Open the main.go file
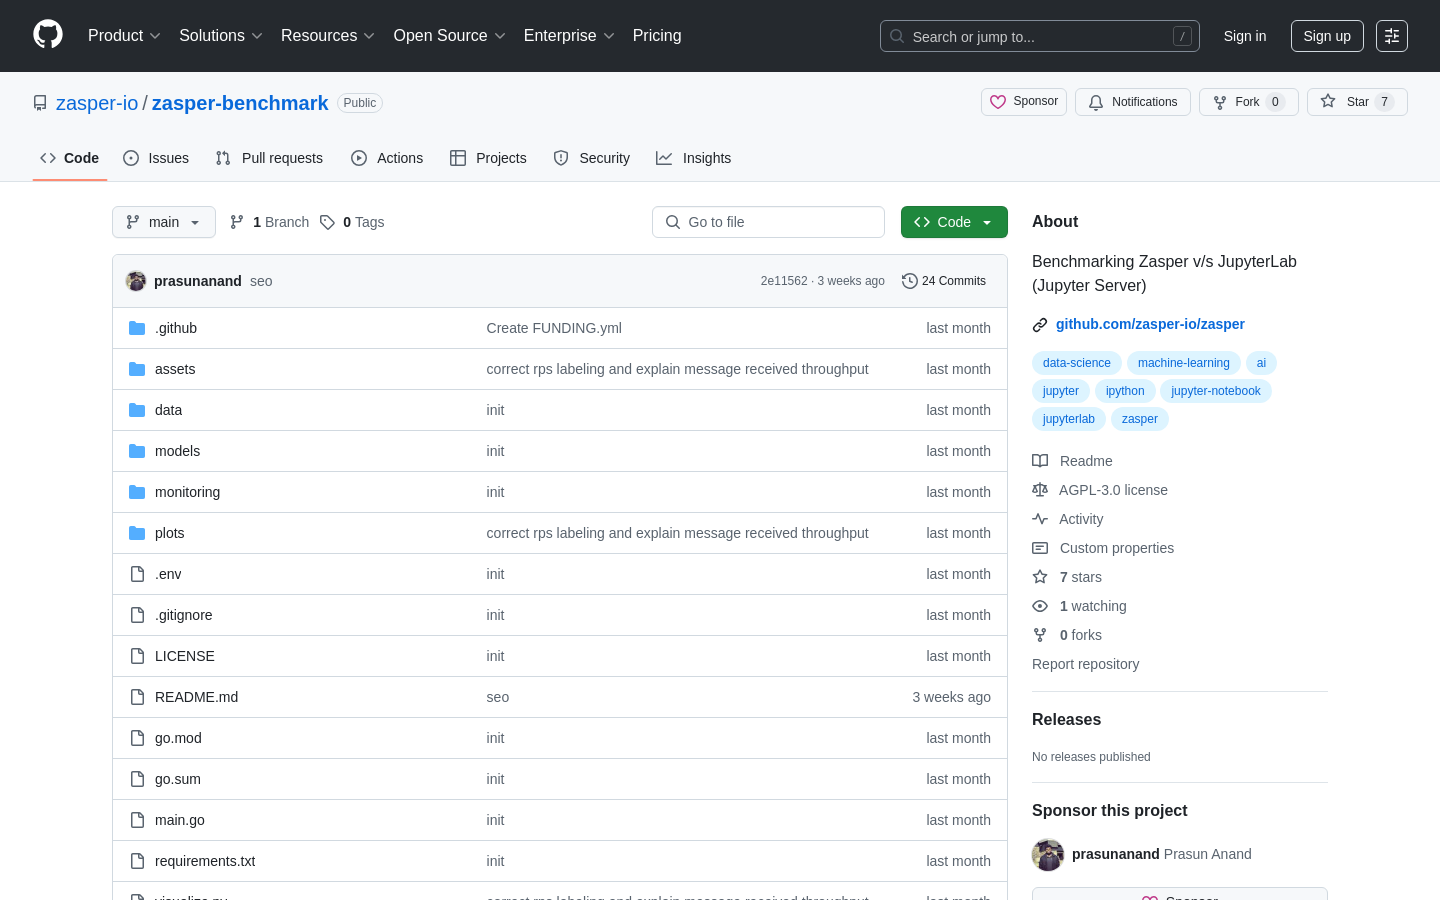Screen dimensions: 1440x900 (x=180, y=820)
